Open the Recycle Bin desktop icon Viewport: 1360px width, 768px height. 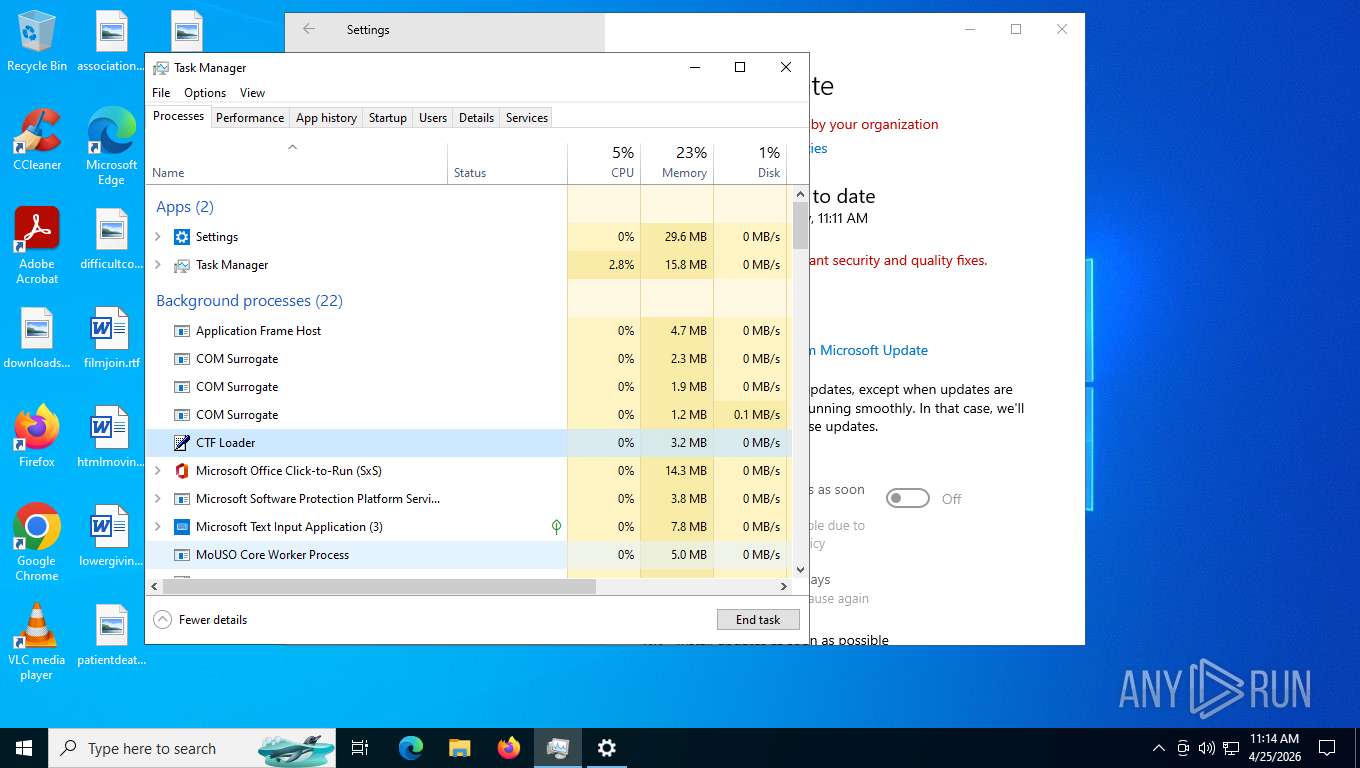point(37,43)
